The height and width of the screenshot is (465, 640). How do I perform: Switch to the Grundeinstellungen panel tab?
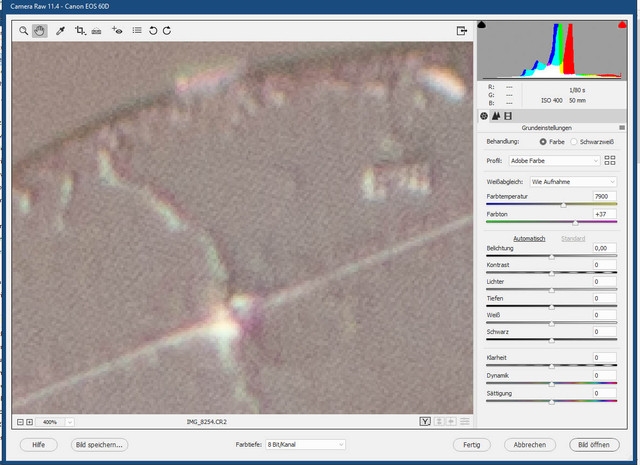484,116
